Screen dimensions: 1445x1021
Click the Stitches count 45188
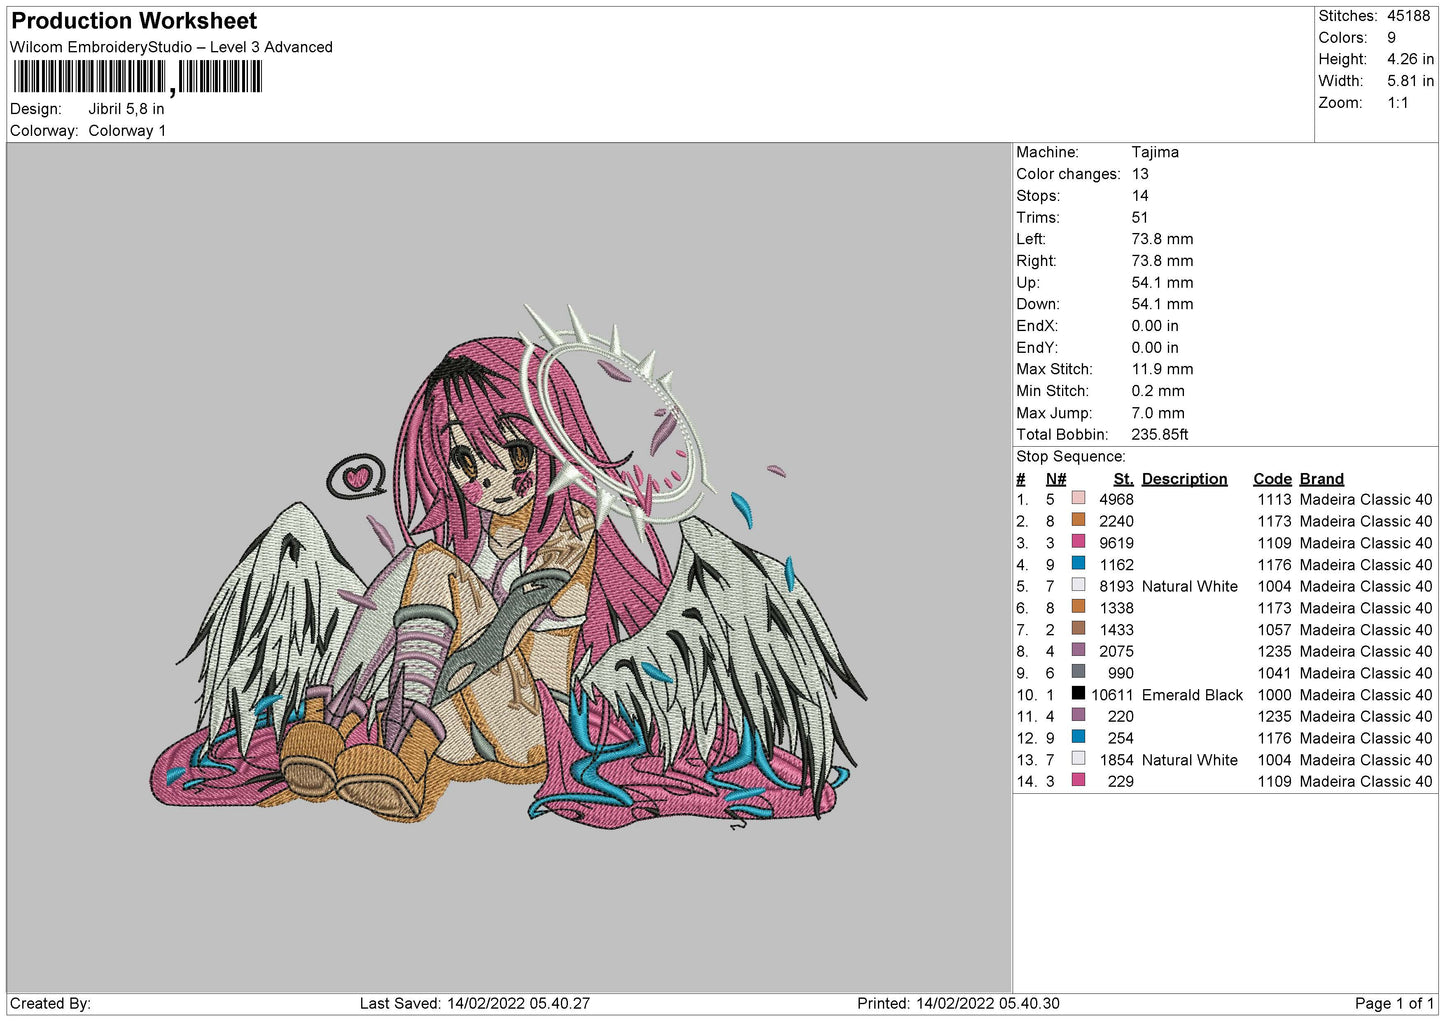coord(1408,16)
